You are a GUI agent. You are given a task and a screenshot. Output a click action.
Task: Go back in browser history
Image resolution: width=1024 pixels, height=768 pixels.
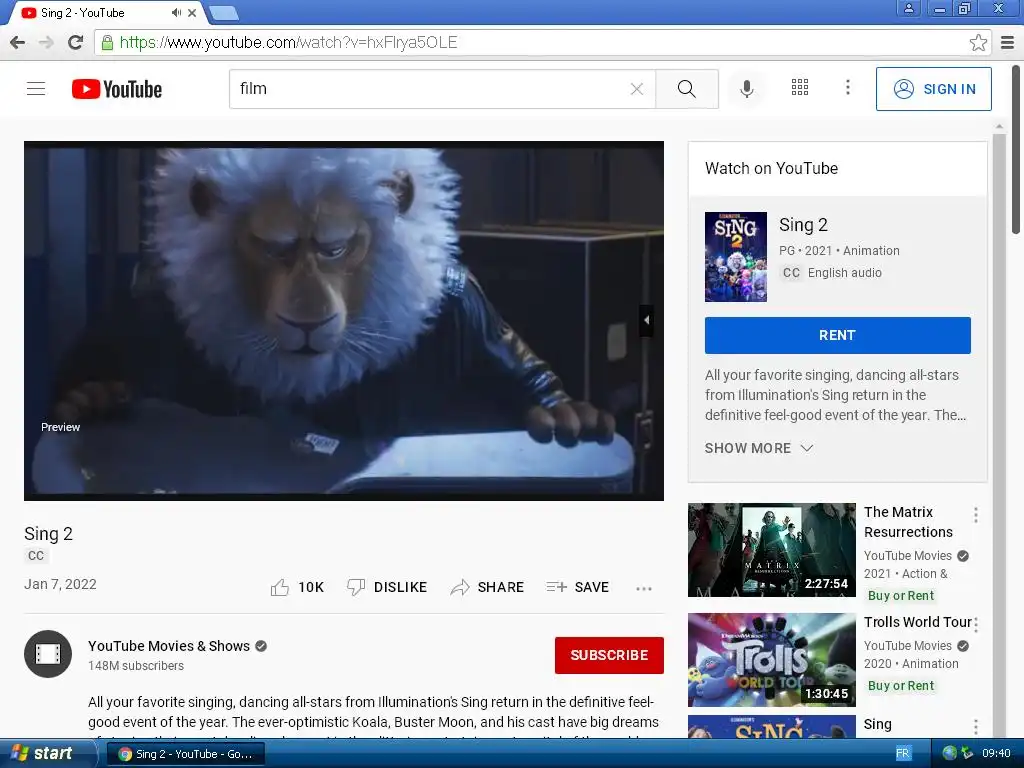coord(18,42)
